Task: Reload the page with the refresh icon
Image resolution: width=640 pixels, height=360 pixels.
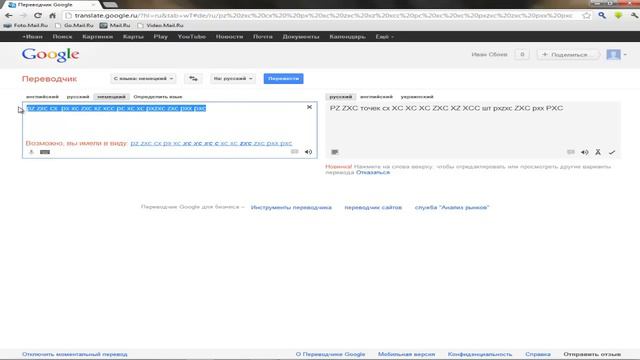Action: [38, 16]
